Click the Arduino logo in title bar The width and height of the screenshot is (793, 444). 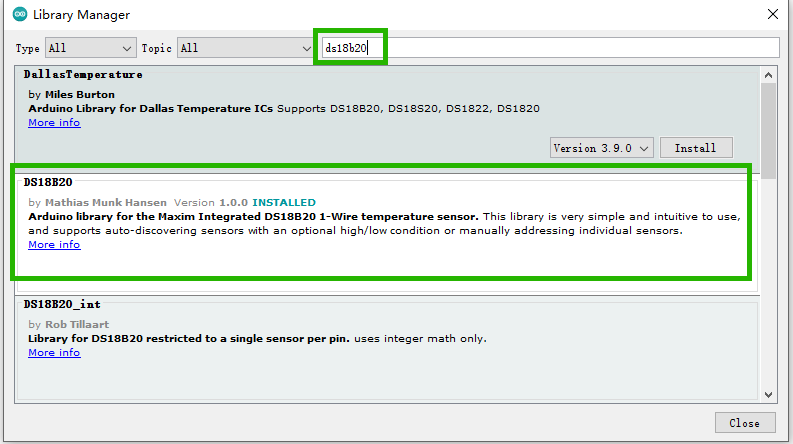tap(19, 15)
